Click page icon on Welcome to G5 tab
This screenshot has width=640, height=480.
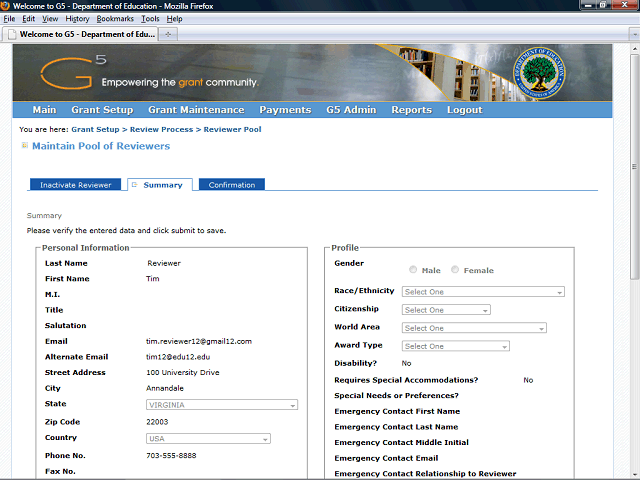point(12,34)
